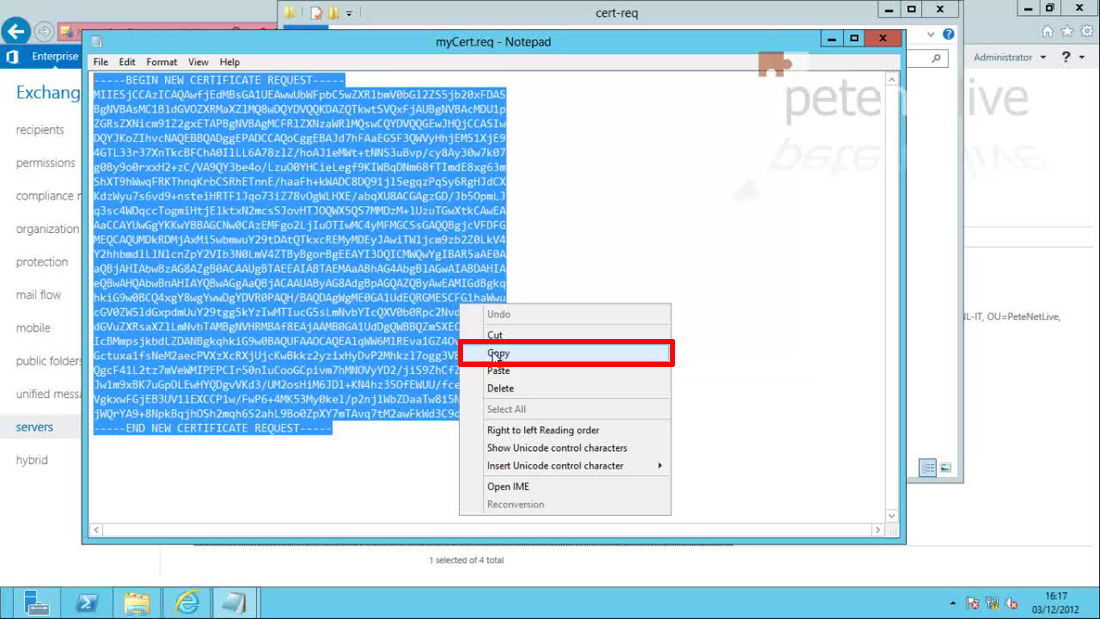Click the search magnifier in cert-req window
The height and width of the screenshot is (619, 1100).
[x=936, y=58]
